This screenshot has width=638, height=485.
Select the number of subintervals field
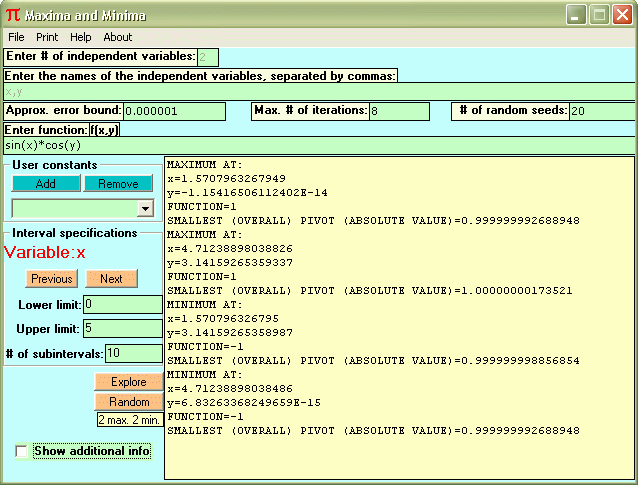tap(133, 353)
